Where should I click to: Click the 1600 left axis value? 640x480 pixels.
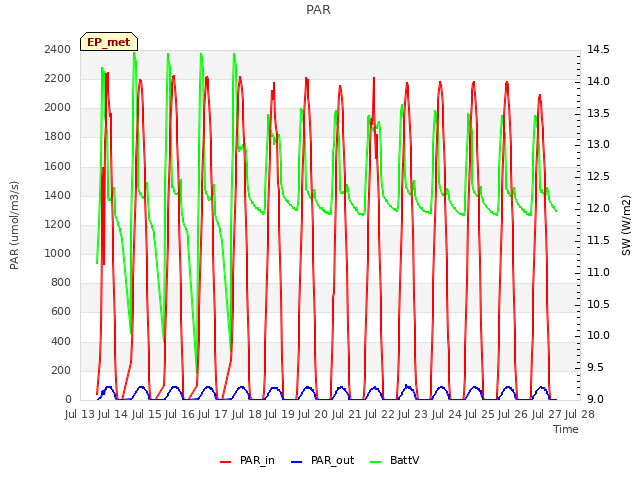click(58, 166)
